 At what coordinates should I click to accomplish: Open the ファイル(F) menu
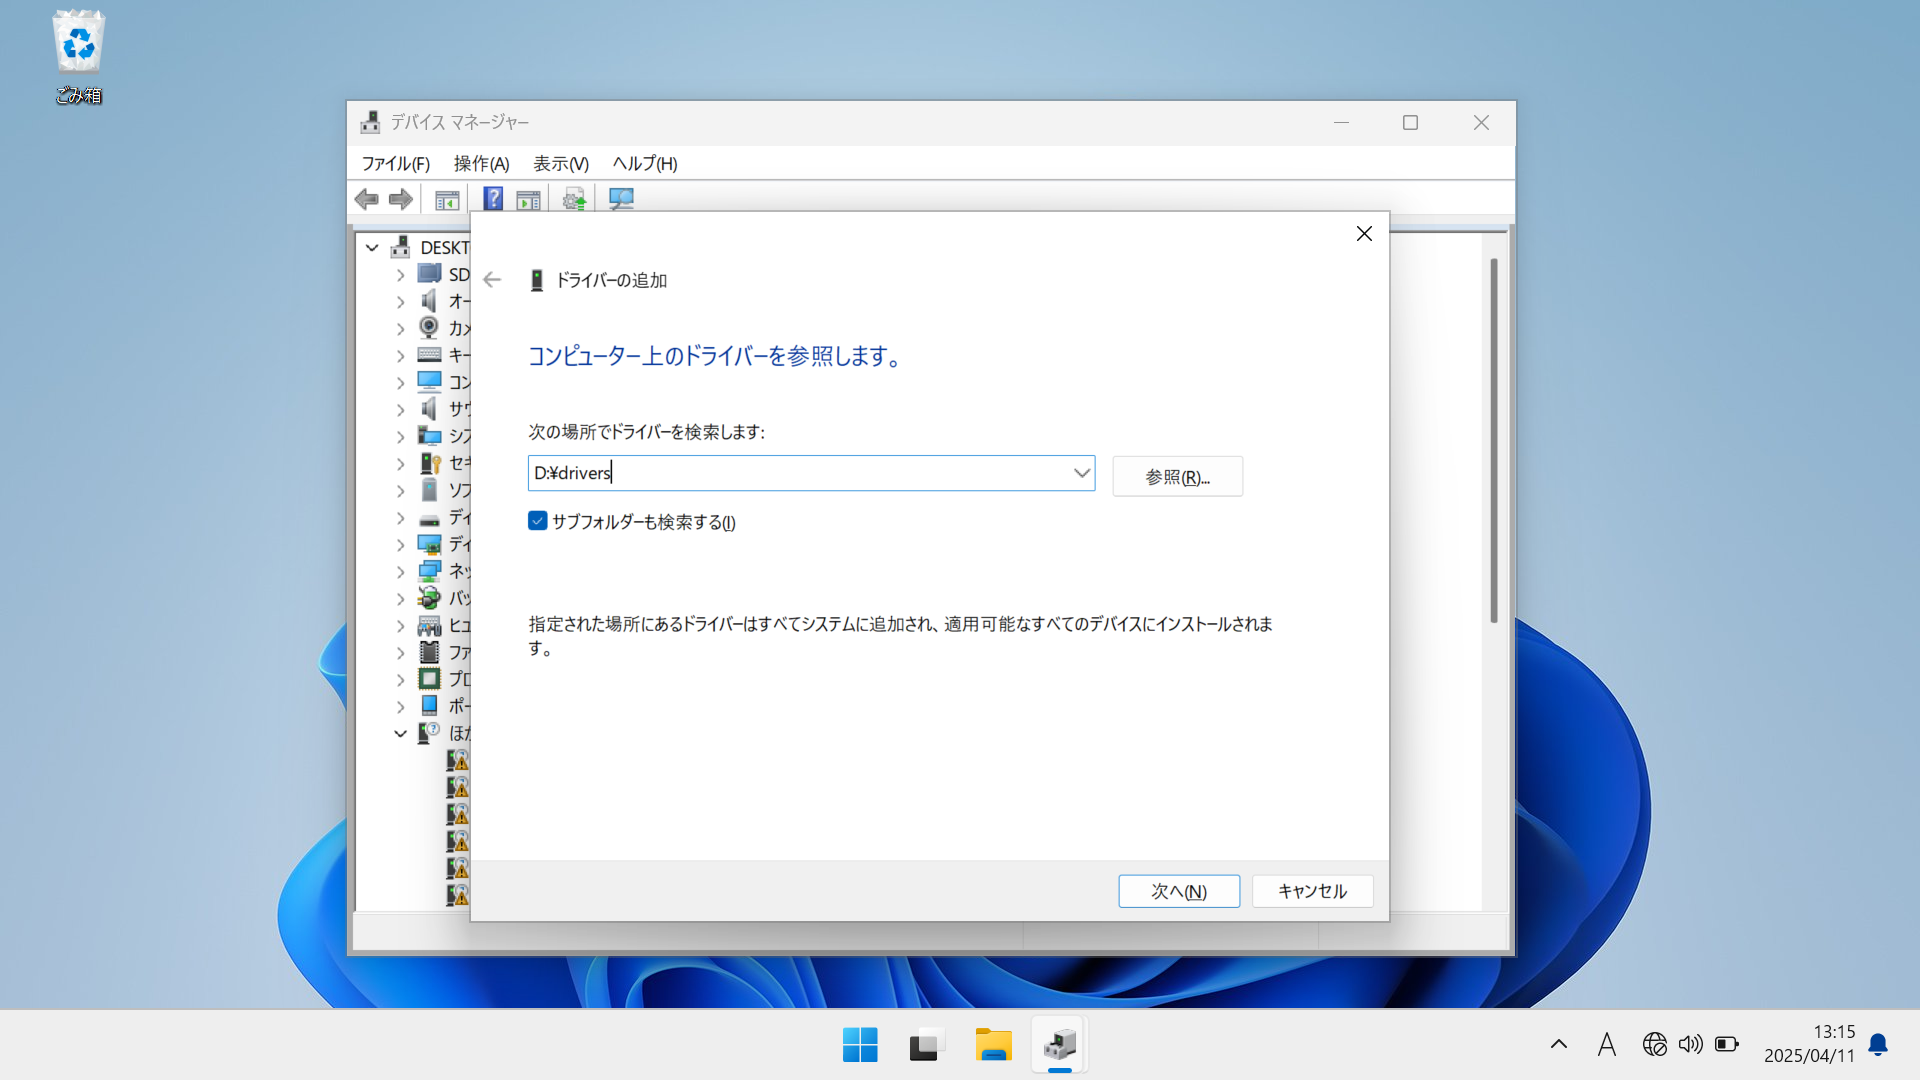tap(395, 163)
